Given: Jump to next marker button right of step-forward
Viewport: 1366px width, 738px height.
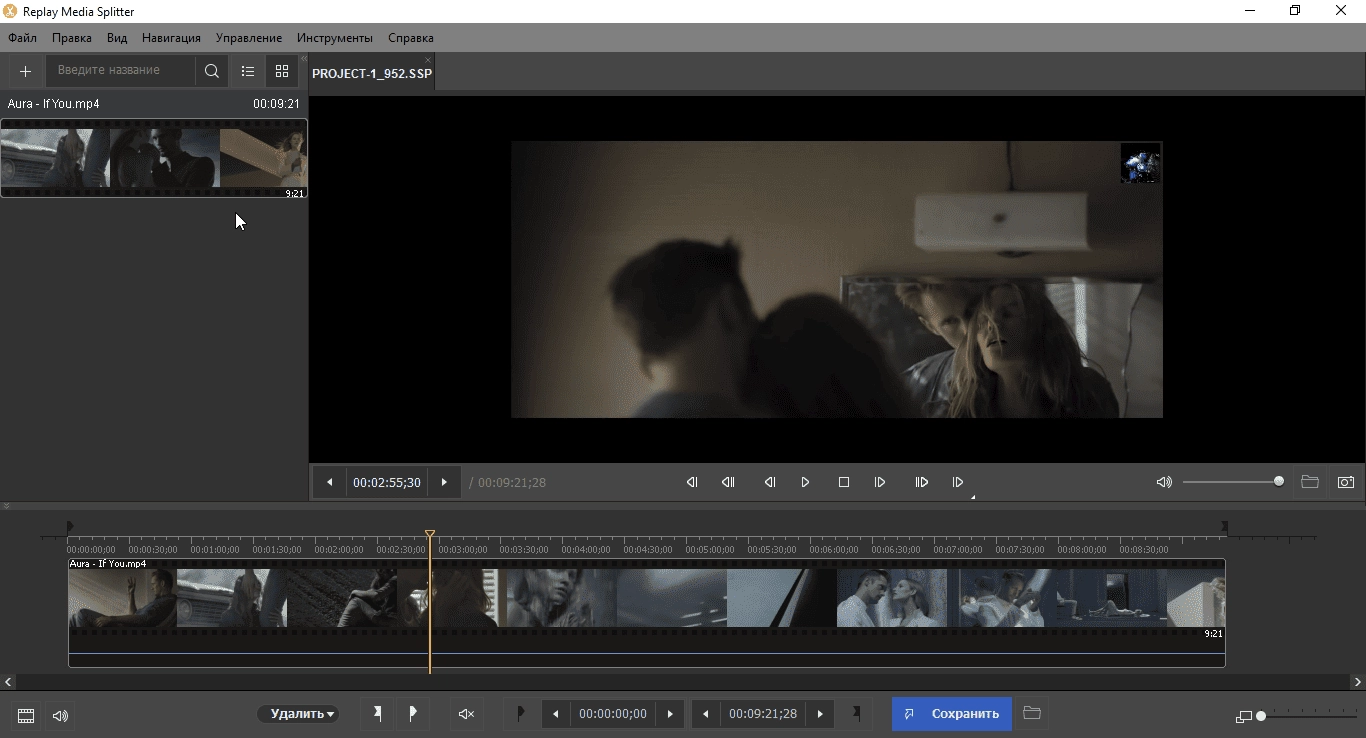Looking at the screenshot, I should coord(922,482).
